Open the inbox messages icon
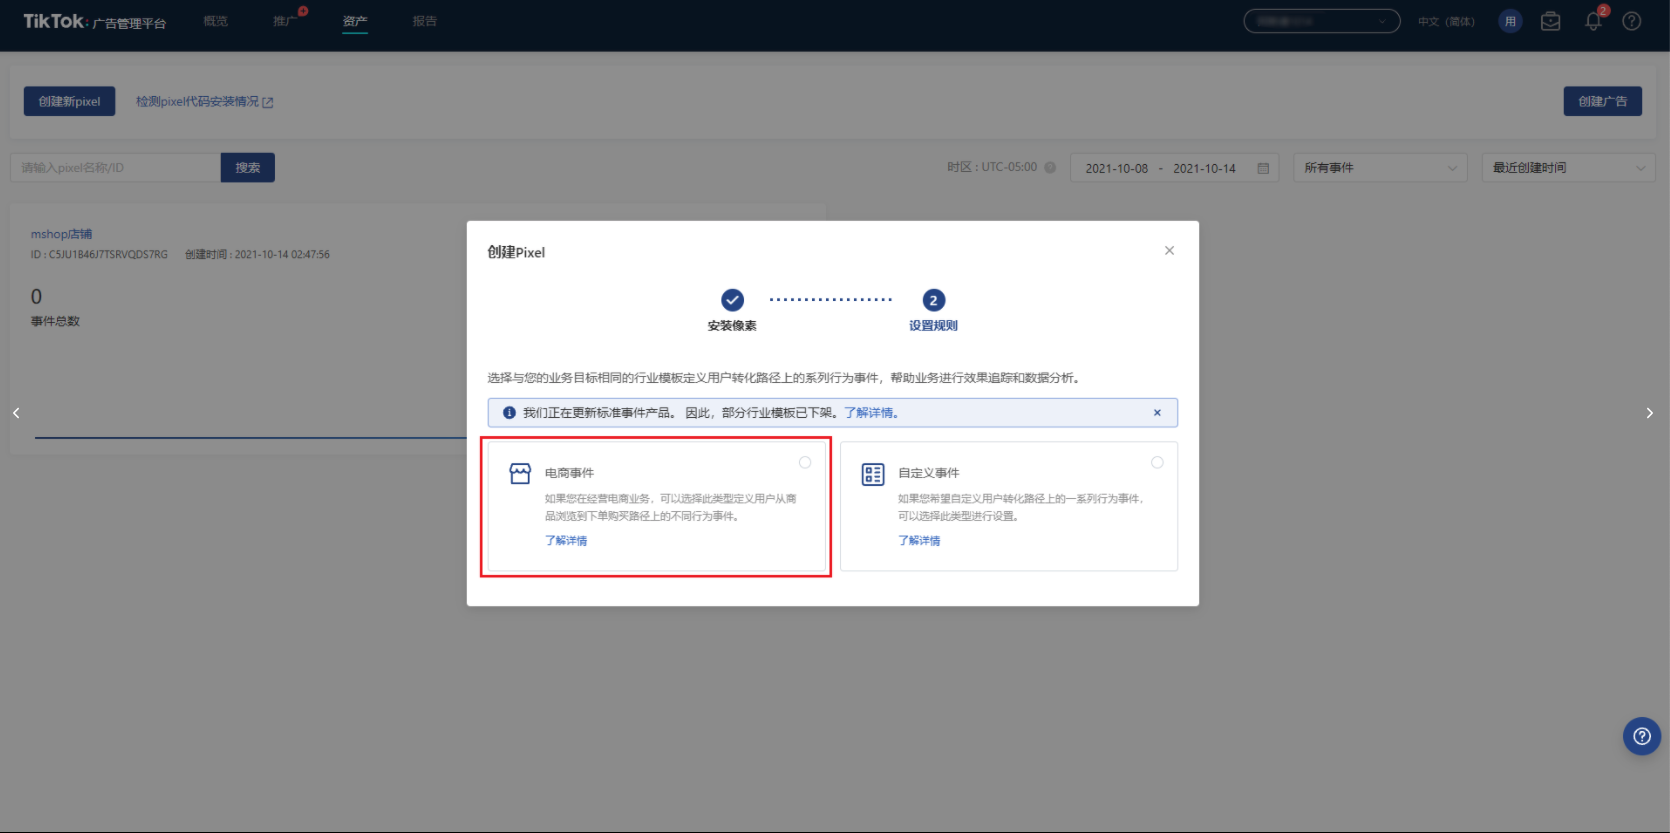1670x833 pixels. 1550,22
